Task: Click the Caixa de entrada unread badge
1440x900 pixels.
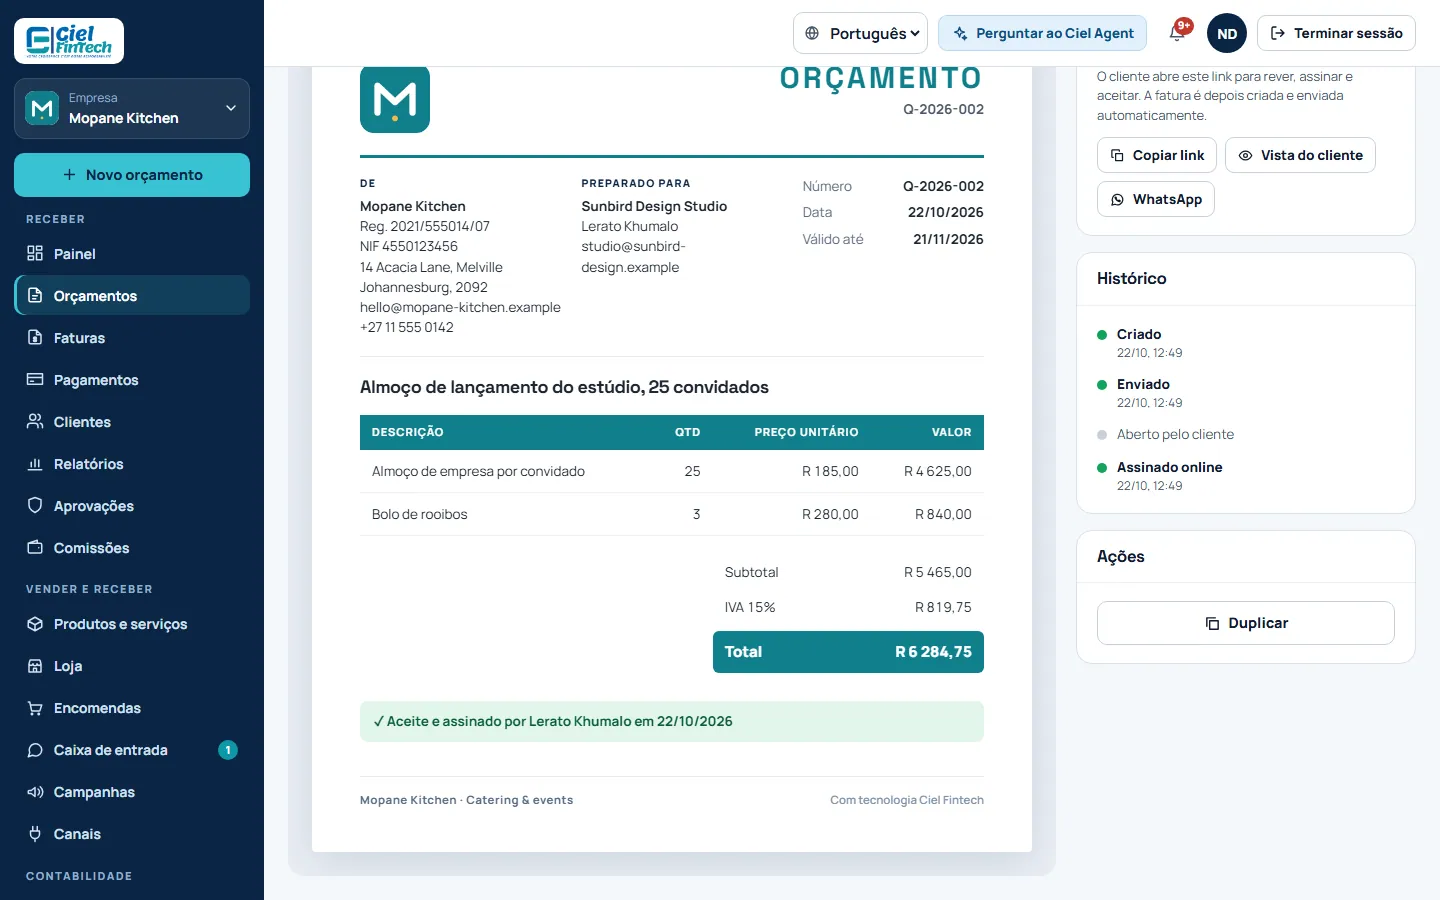Action: [x=228, y=750]
